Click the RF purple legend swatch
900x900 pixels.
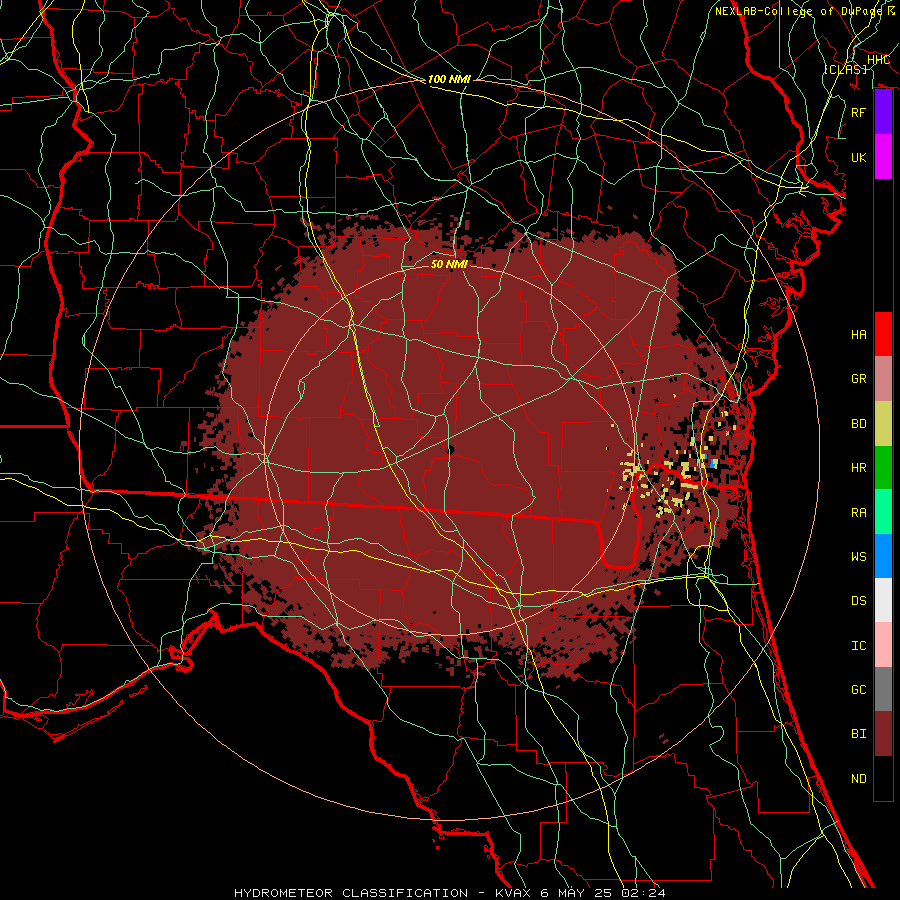883,112
